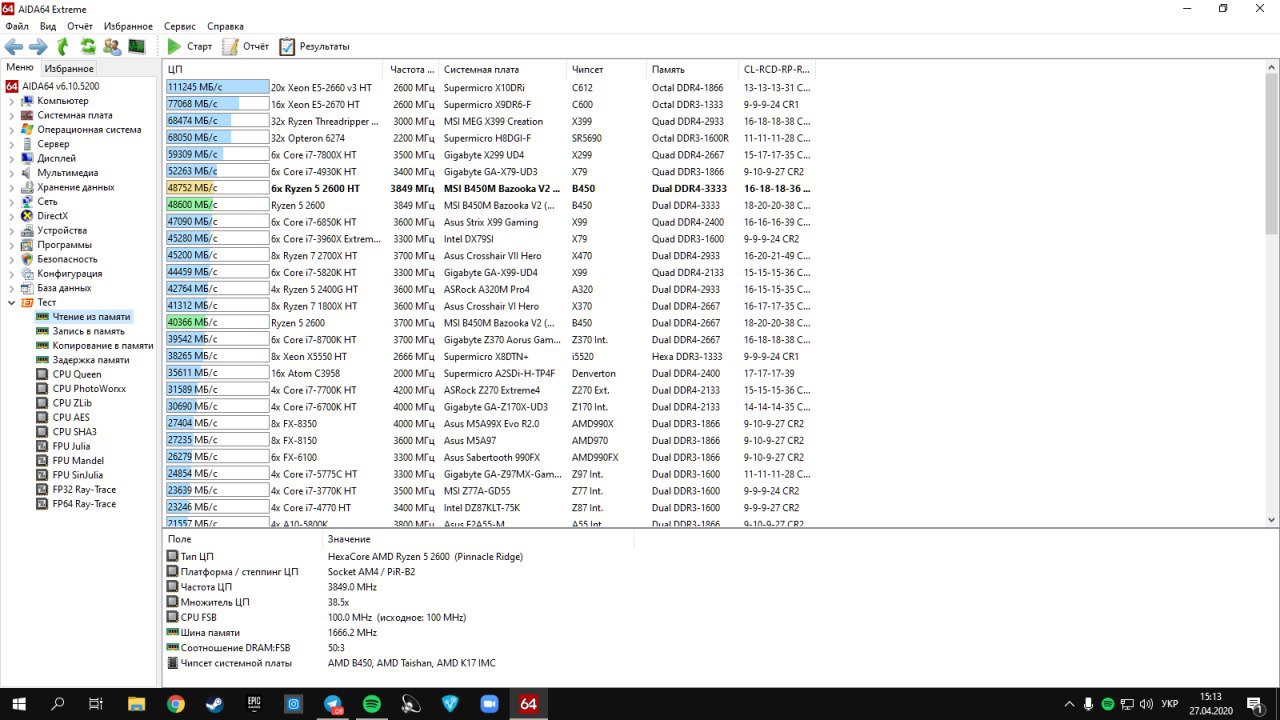Screen dimensions: 1280x720
Task: Expand the Сервер tree node
Action: [11, 144]
